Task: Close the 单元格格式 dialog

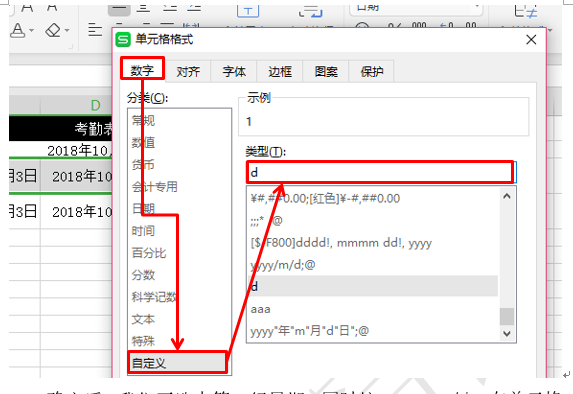Action: click(531, 39)
